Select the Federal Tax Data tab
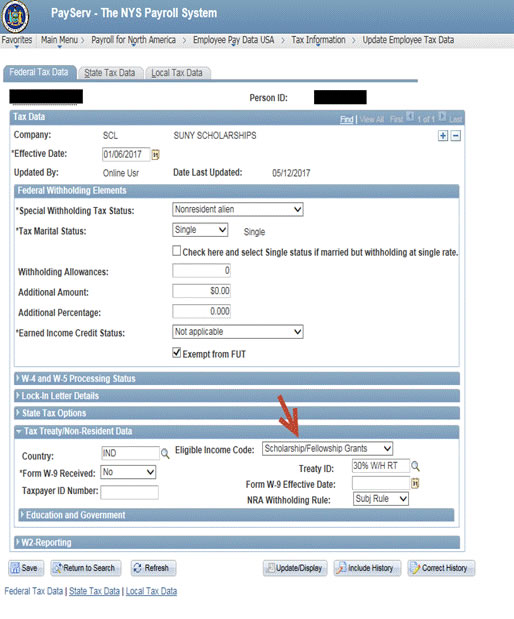 tap(39, 72)
